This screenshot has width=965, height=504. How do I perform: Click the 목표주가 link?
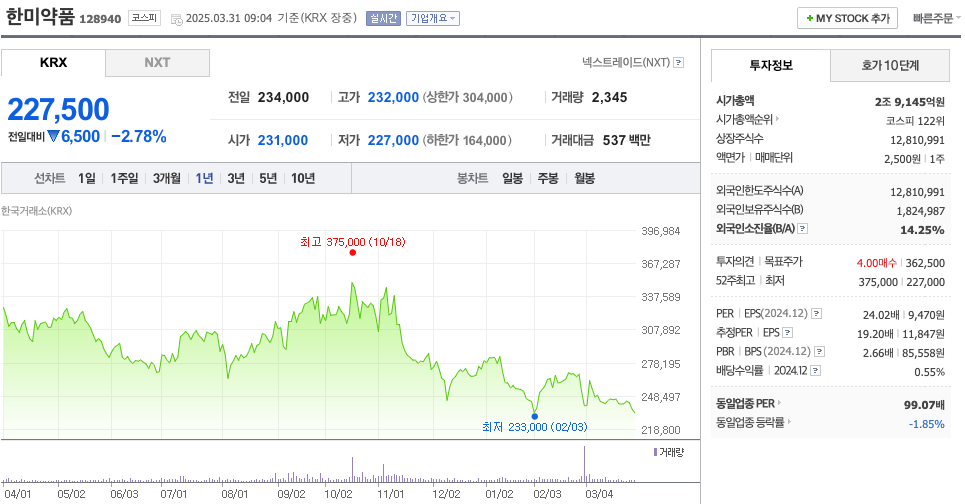783,262
